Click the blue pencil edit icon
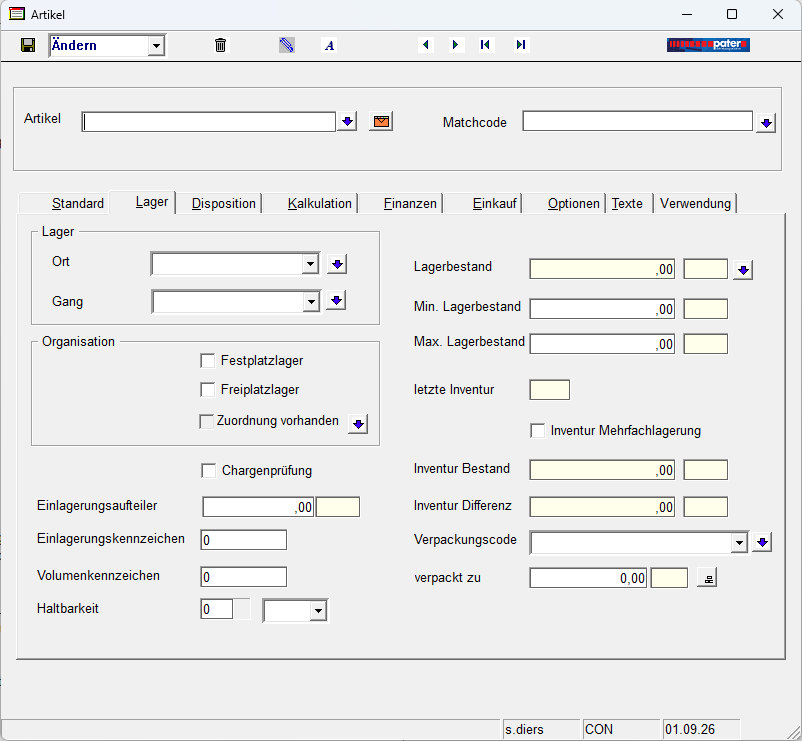 pos(286,46)
